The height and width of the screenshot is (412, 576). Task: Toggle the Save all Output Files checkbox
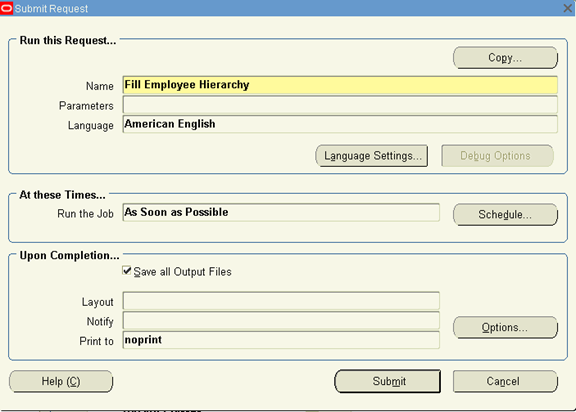tap(127, 271)
